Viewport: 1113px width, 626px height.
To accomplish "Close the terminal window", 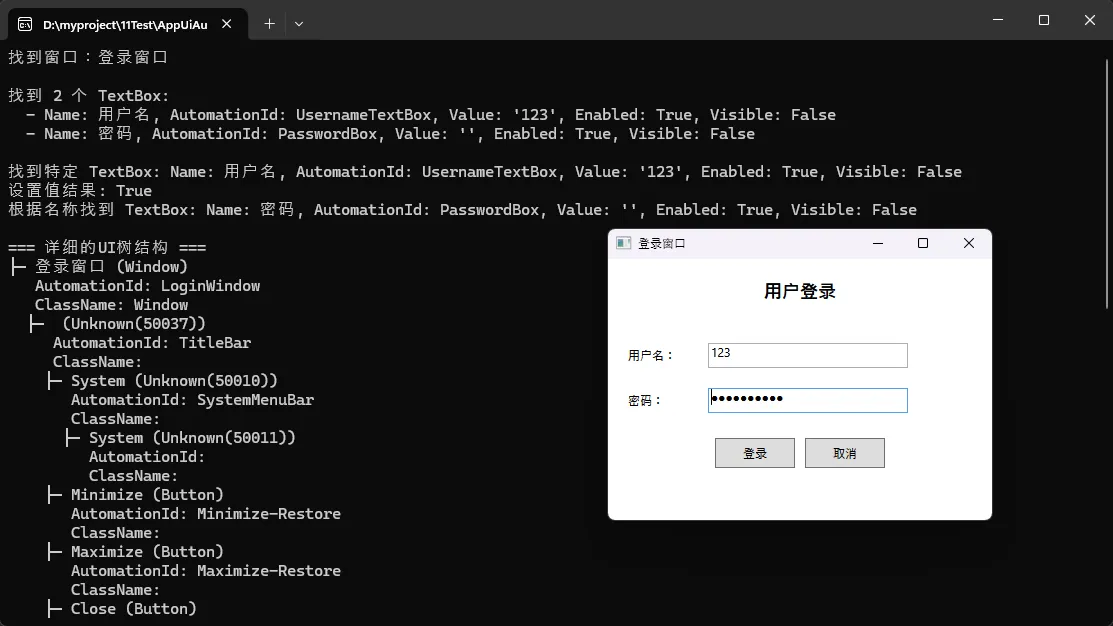I will click(x=1090, y=20).
